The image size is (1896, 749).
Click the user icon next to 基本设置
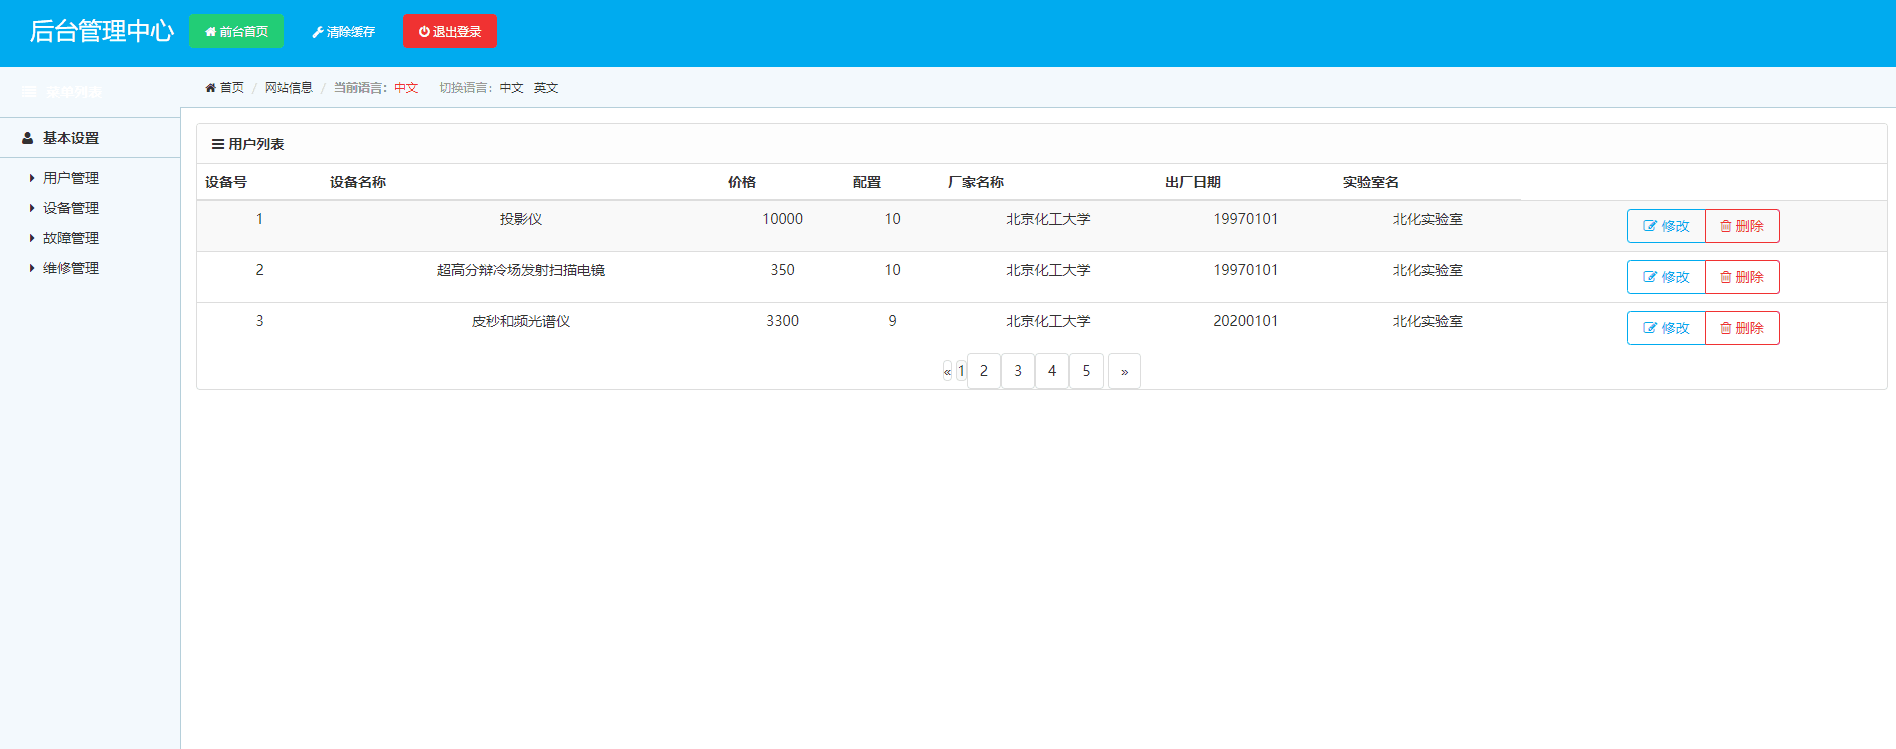click(x=28, y=138)
